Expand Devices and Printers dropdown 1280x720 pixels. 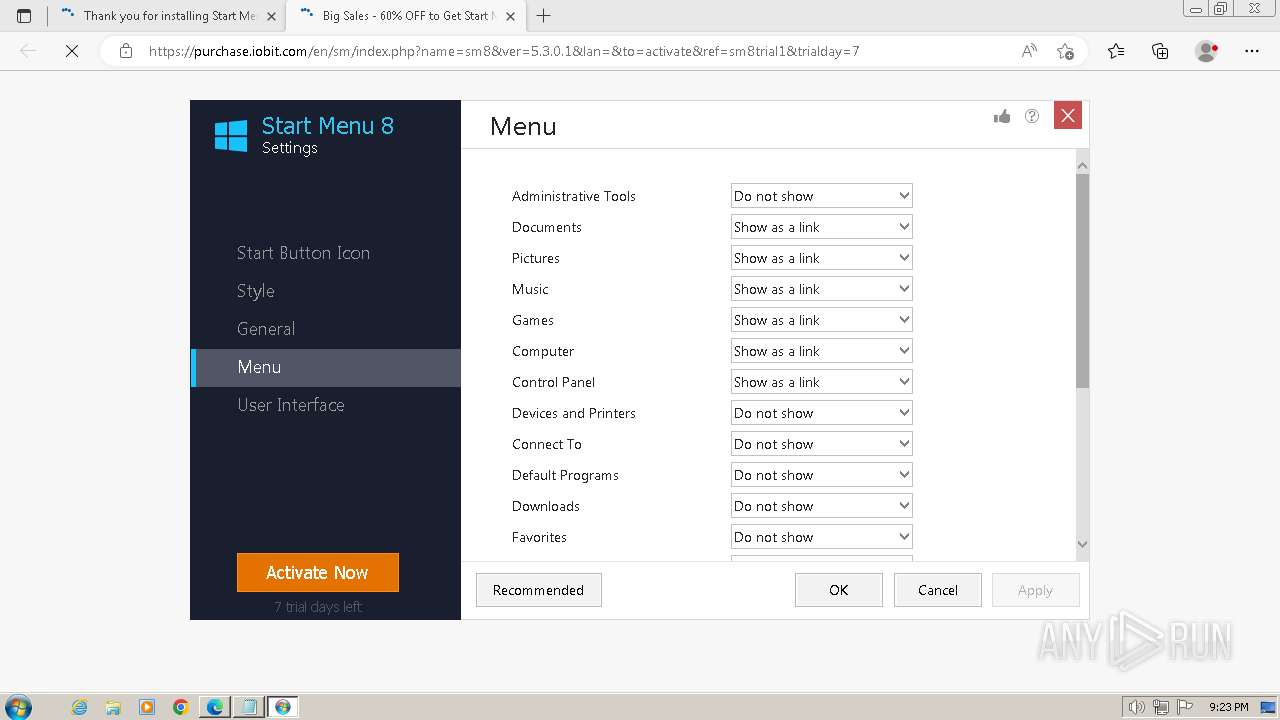point(821,413)
